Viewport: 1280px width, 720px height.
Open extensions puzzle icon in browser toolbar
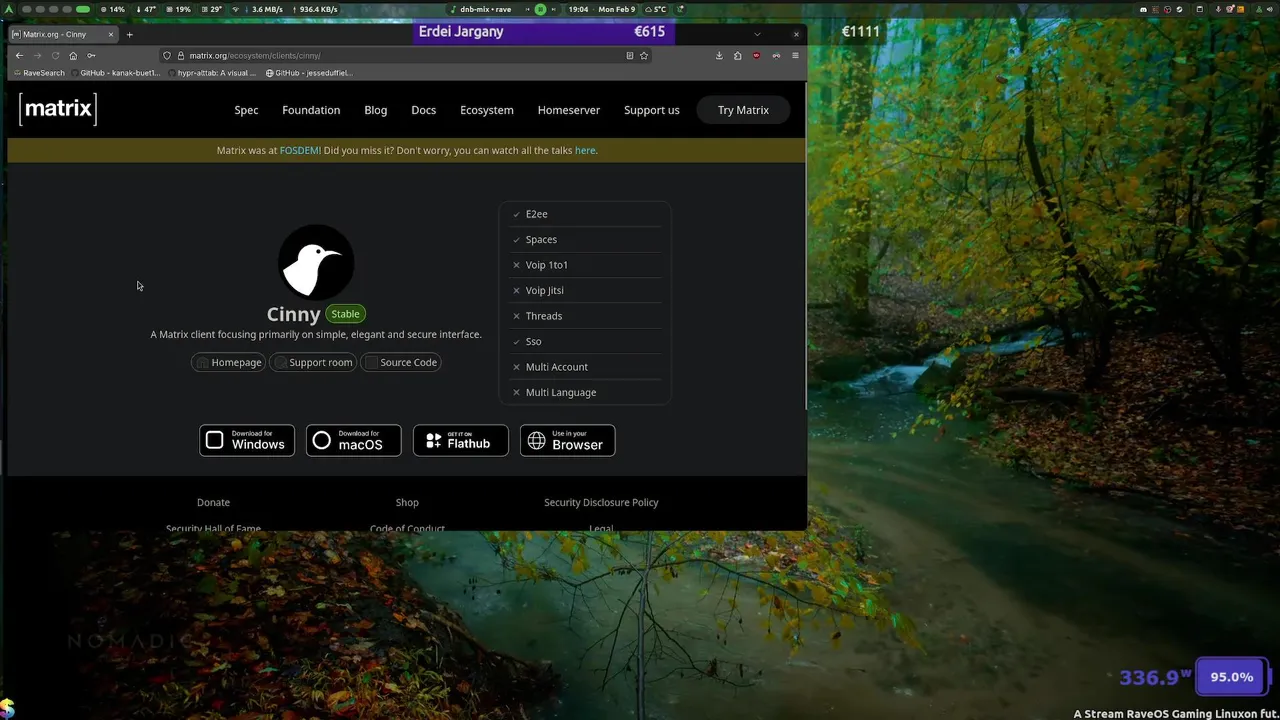pos(738,56)
